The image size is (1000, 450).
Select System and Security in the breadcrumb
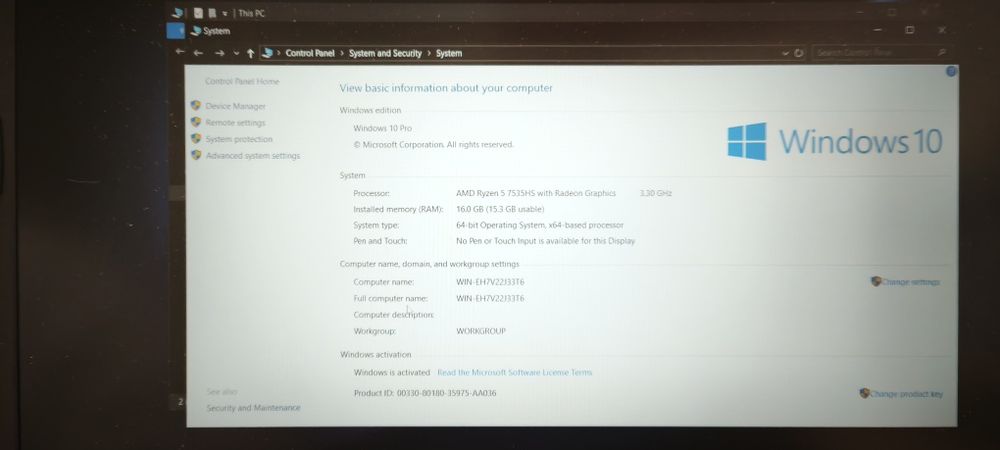pyautogui.click(x=385, y=54)
